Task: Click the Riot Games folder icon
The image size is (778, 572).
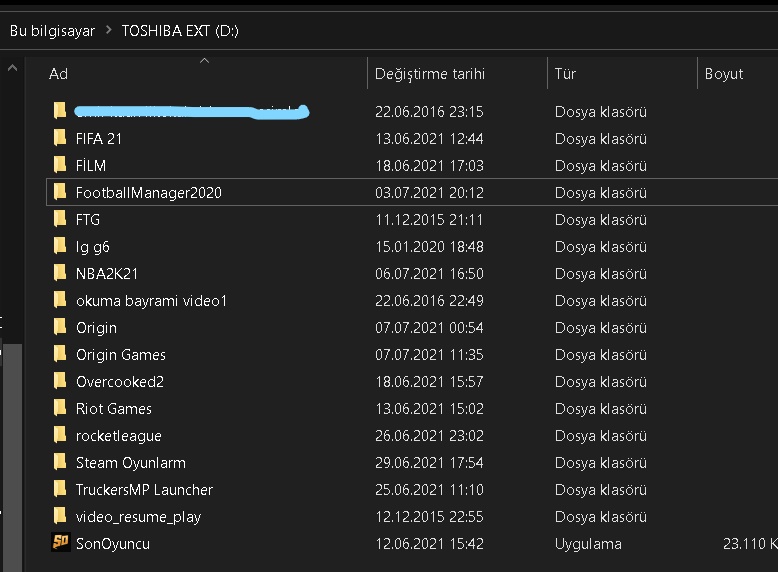Action: click(x=60, y=407)
